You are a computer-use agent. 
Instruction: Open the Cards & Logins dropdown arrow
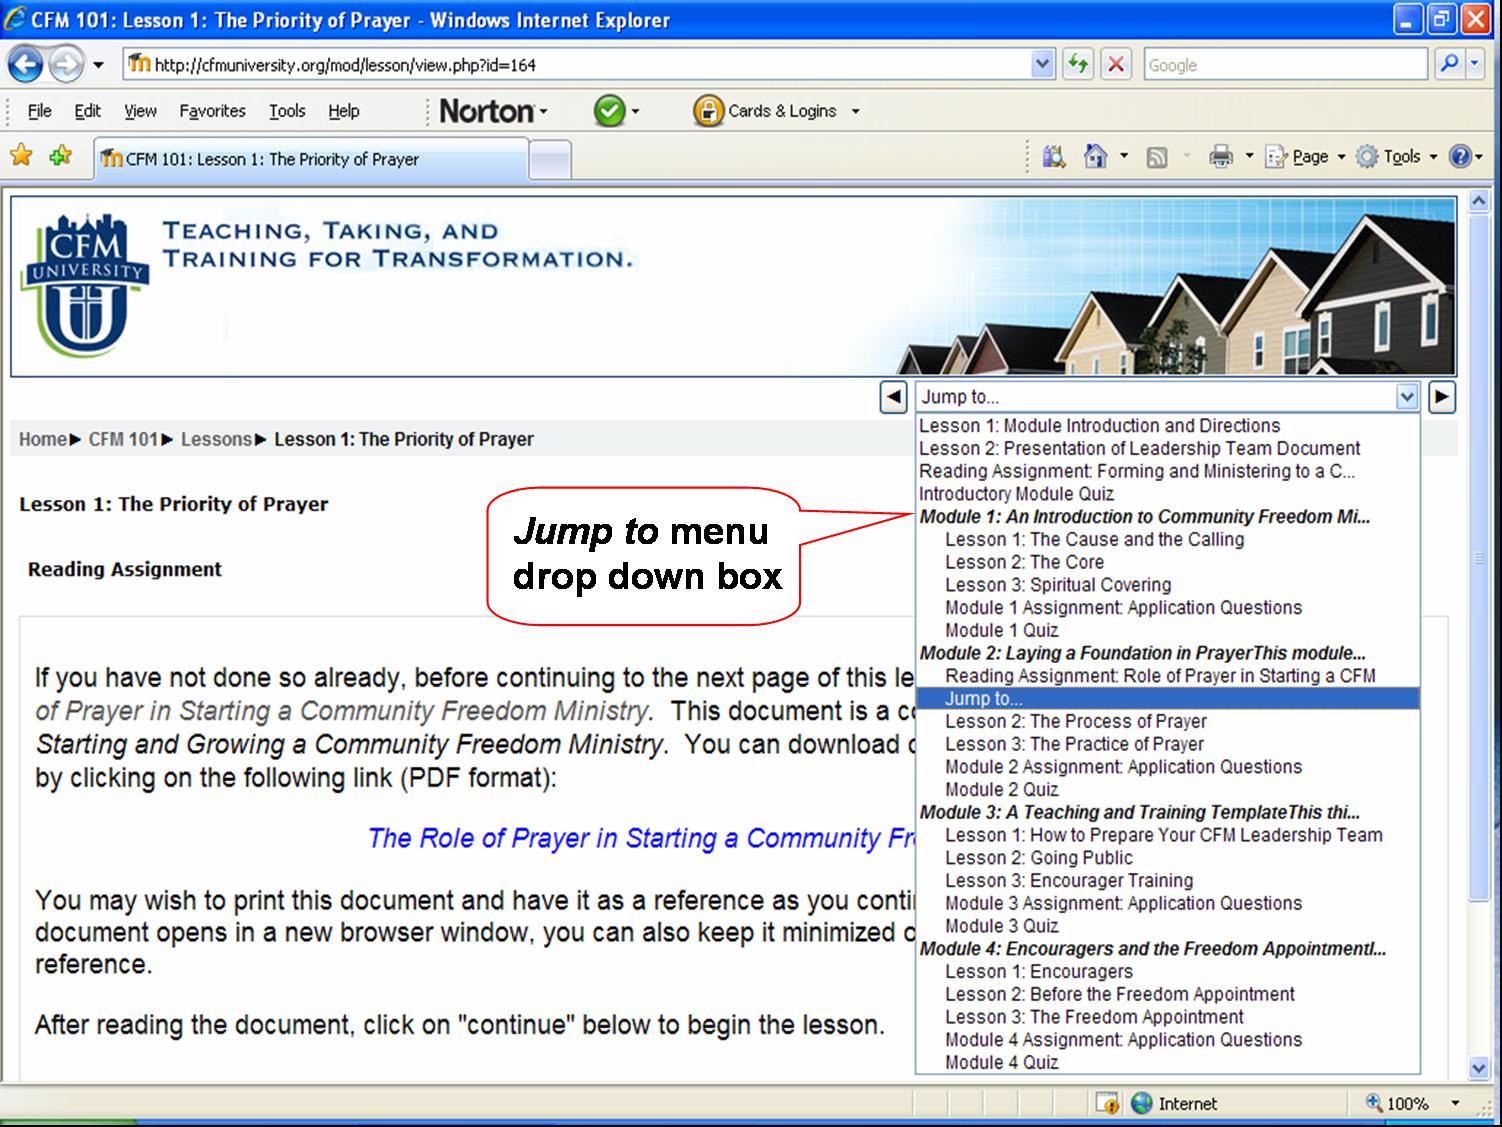855,112
